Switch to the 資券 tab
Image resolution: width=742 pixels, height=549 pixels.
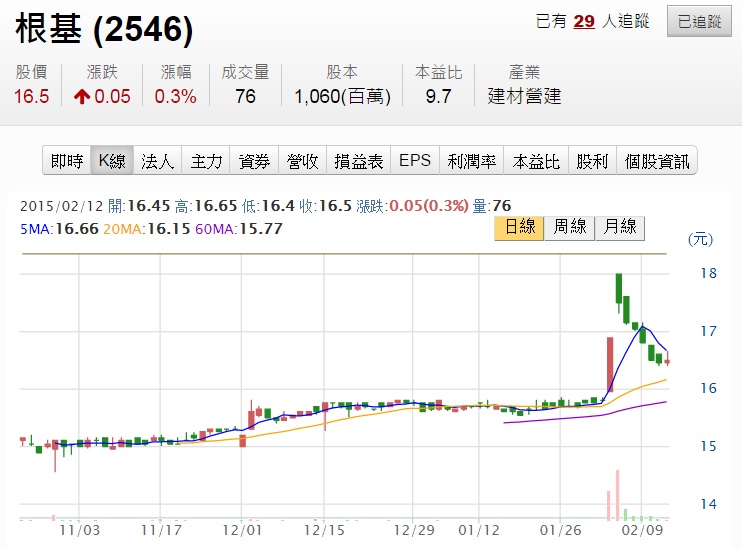point(254,161)
